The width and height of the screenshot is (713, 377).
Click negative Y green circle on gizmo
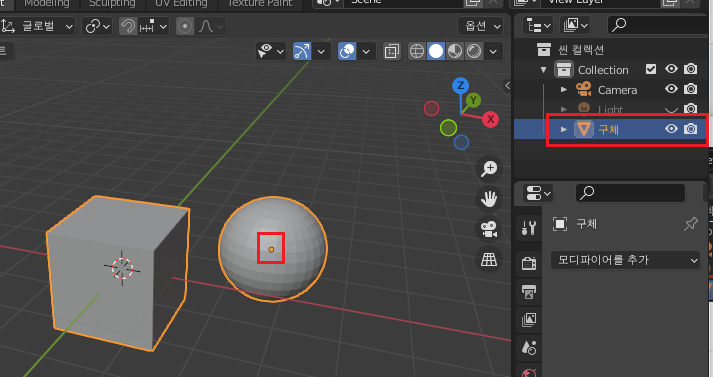point(448,128)
